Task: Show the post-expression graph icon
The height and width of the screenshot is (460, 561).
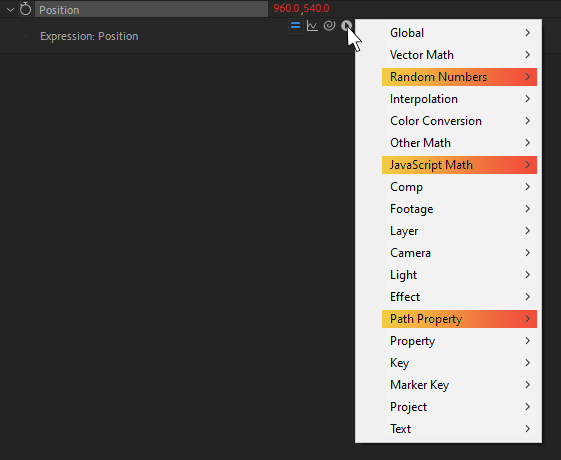Action: (312, 26)
